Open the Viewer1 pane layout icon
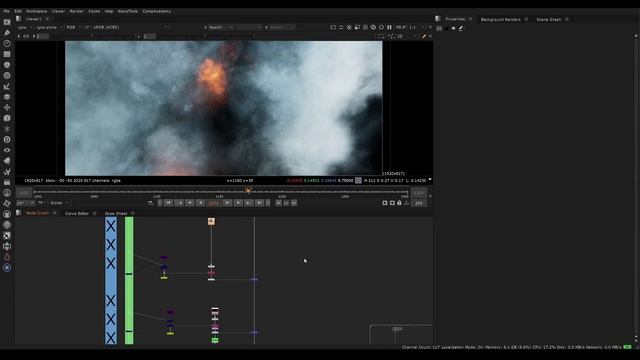 [x=19, y=19]
